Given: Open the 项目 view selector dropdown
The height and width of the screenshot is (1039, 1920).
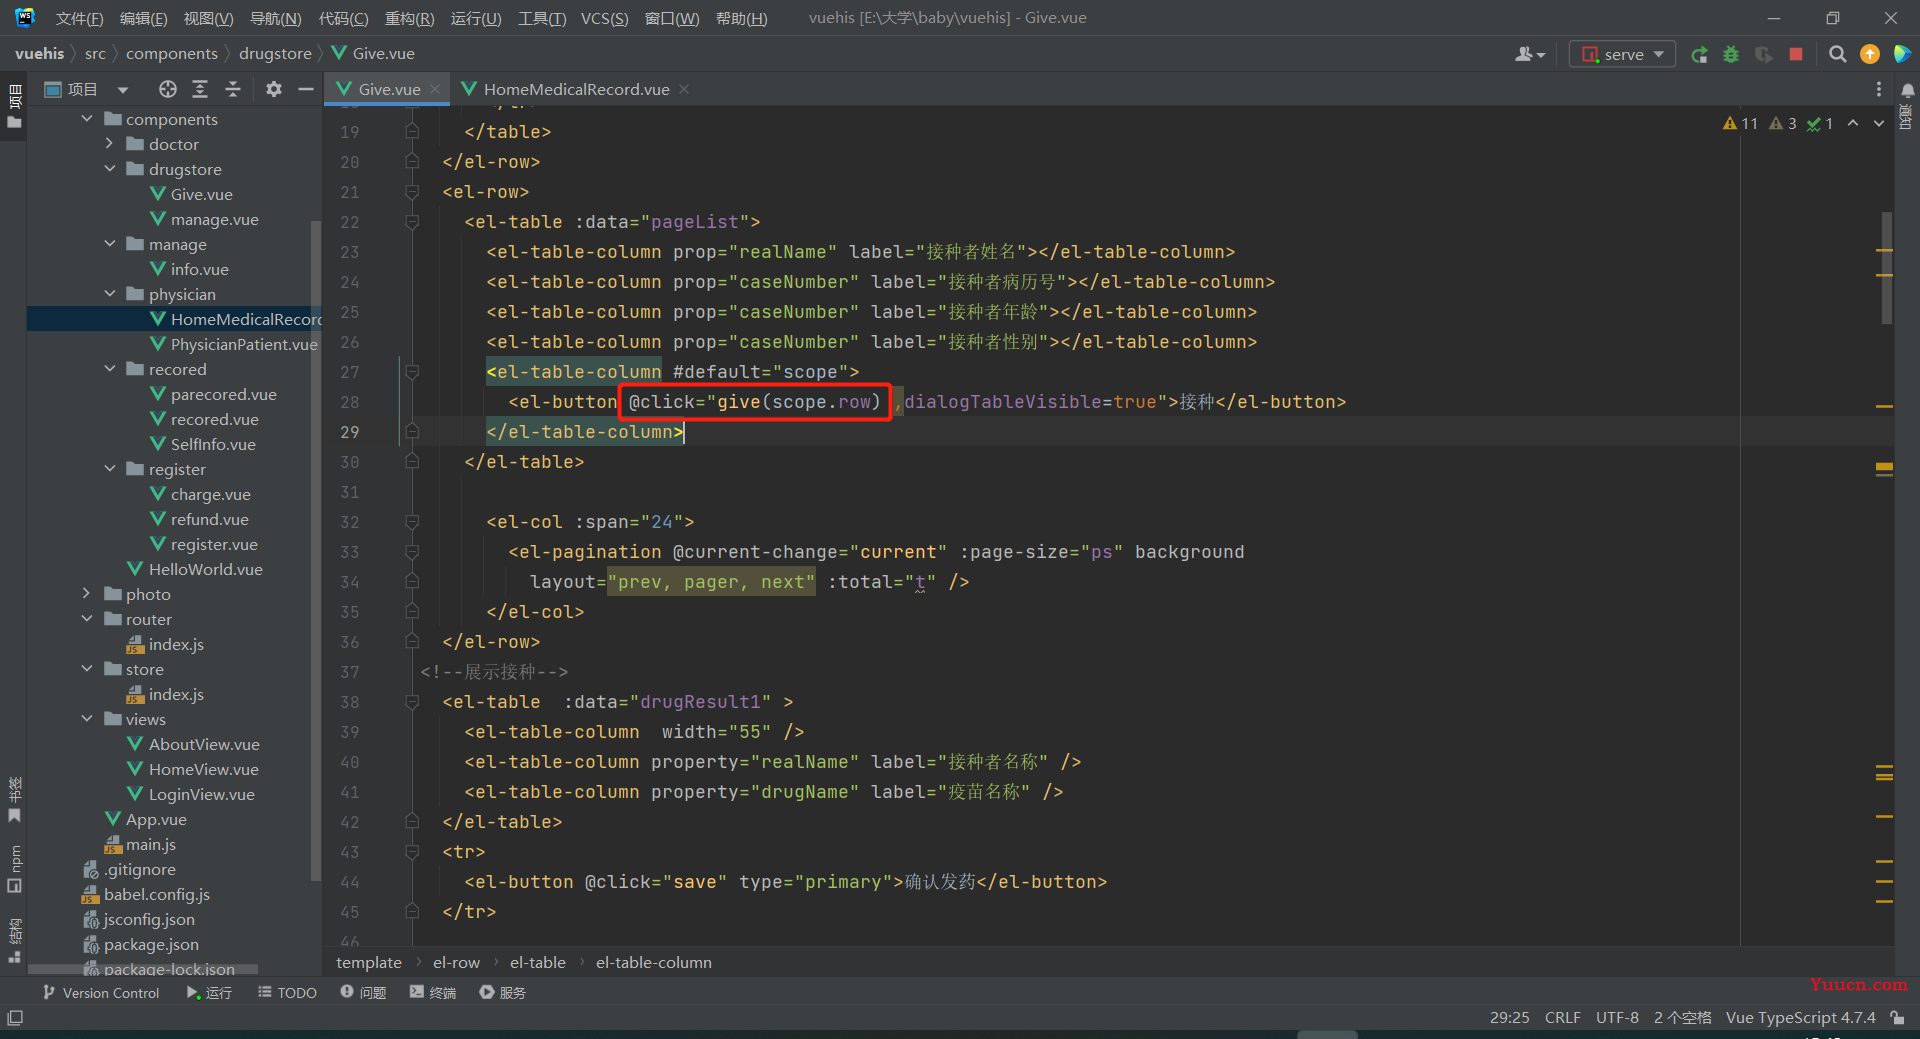Looking at the screenshot, I should (x=87, y=89).
